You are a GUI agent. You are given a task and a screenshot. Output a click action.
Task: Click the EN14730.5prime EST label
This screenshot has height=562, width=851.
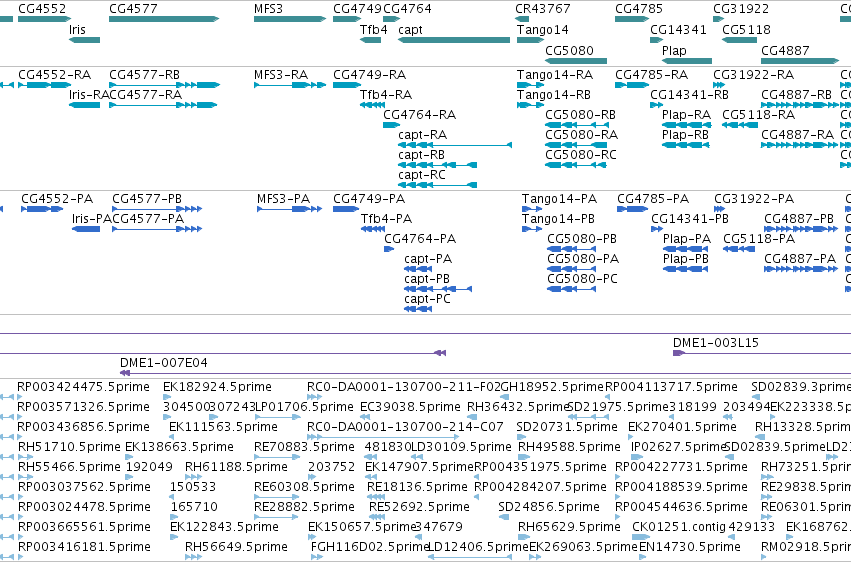click(x=689, y=547)
